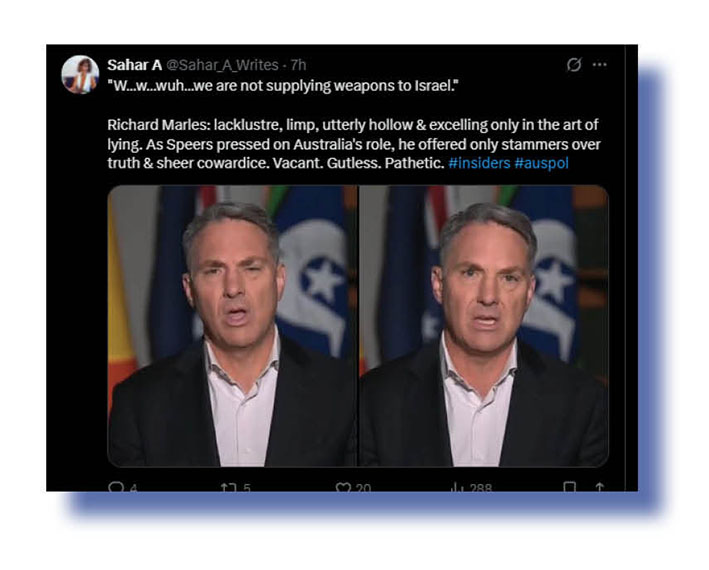Screen dimensions: 709x570
Task: Open the #auspol hashtag
Action: 541,163
